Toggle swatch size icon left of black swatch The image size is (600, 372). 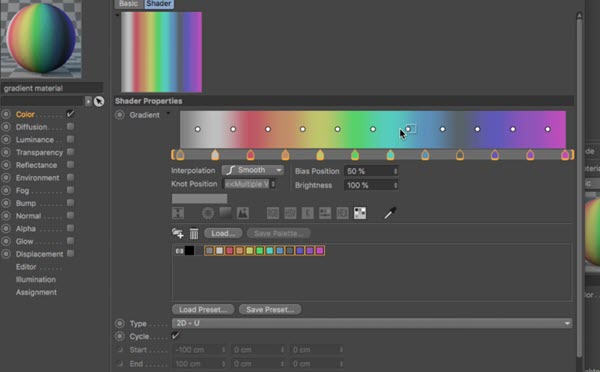[179, 251]
